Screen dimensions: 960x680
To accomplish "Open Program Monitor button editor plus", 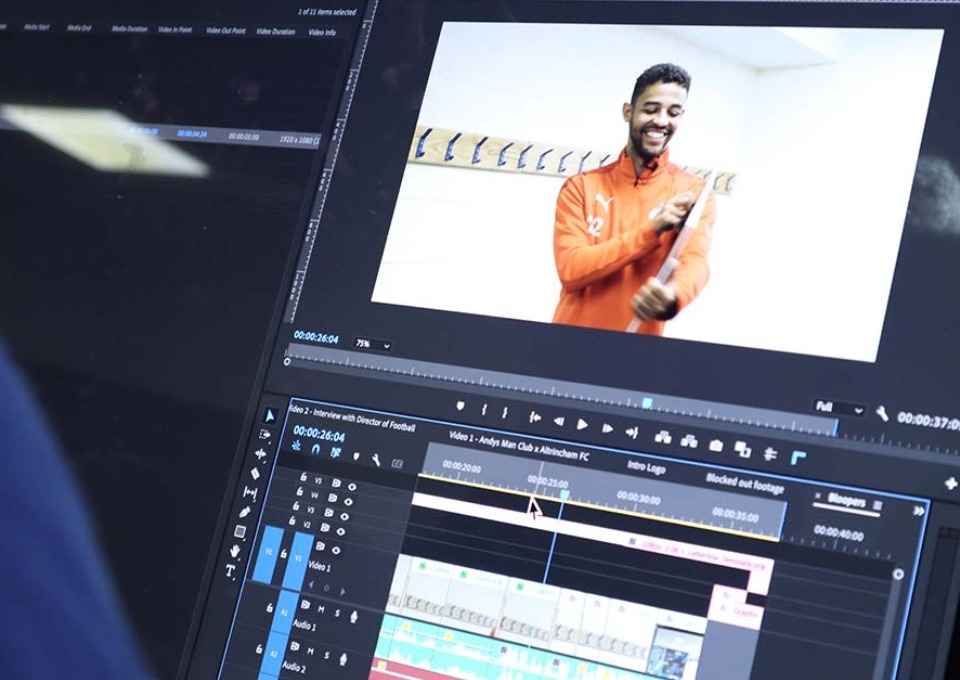I will point(952,484).
